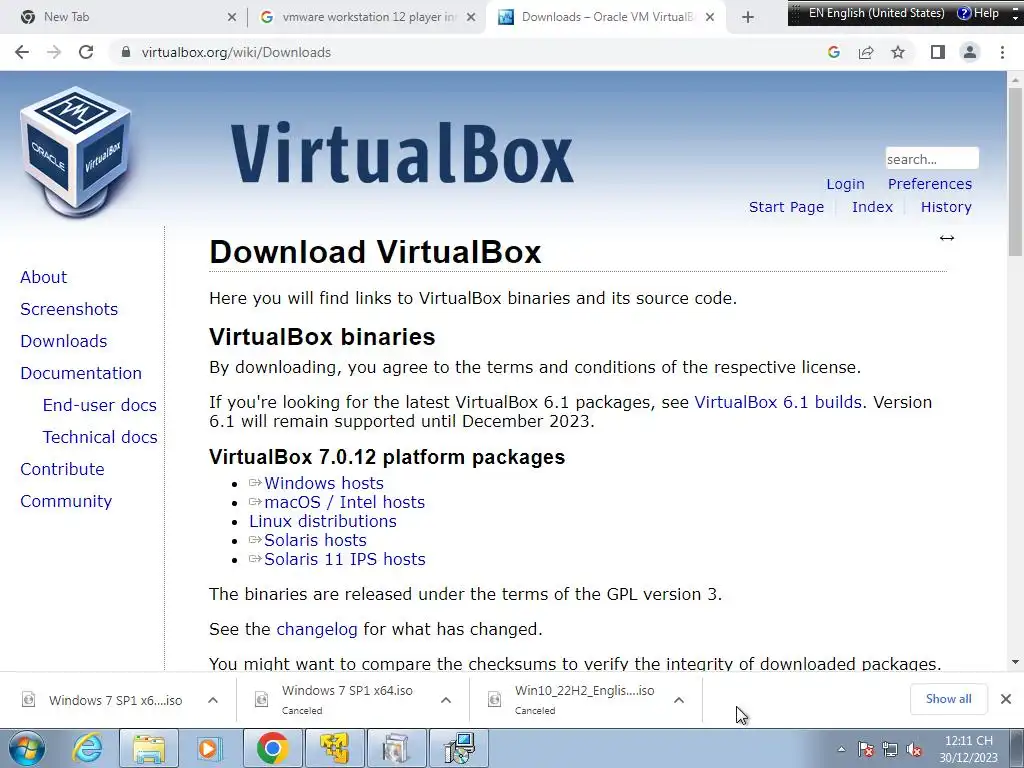Viewport: 1024px width, 768px height.
Task: Open the yellow squares app on taskbar
Action: pos(334,748)
